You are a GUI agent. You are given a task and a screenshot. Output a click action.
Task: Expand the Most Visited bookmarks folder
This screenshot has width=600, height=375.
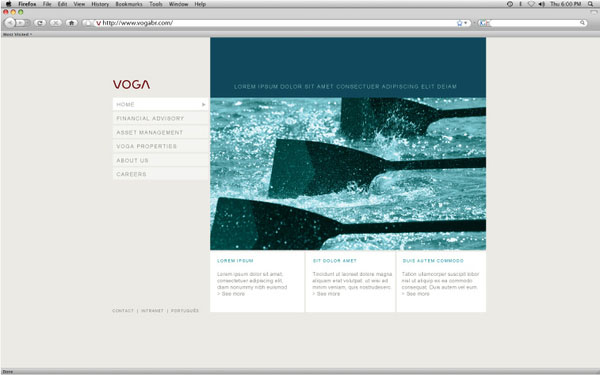pyautogui.click(x=17, y=34)
